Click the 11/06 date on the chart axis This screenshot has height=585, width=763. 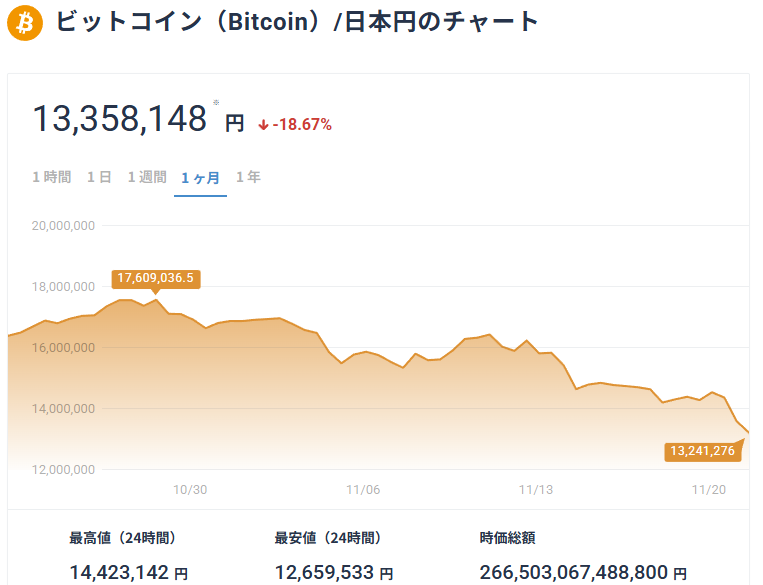(x=363, y=489)
